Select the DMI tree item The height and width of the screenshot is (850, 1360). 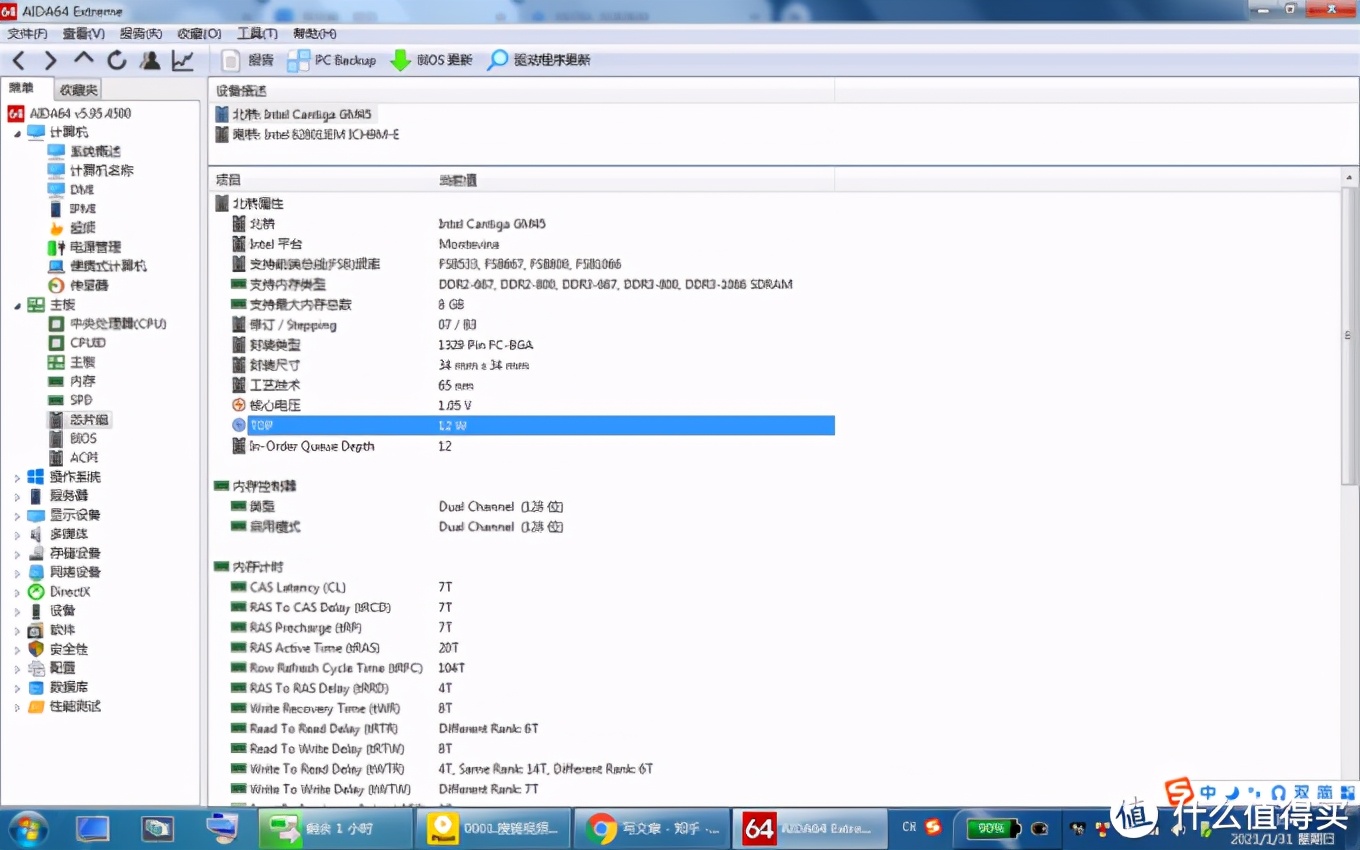[71, 190]
